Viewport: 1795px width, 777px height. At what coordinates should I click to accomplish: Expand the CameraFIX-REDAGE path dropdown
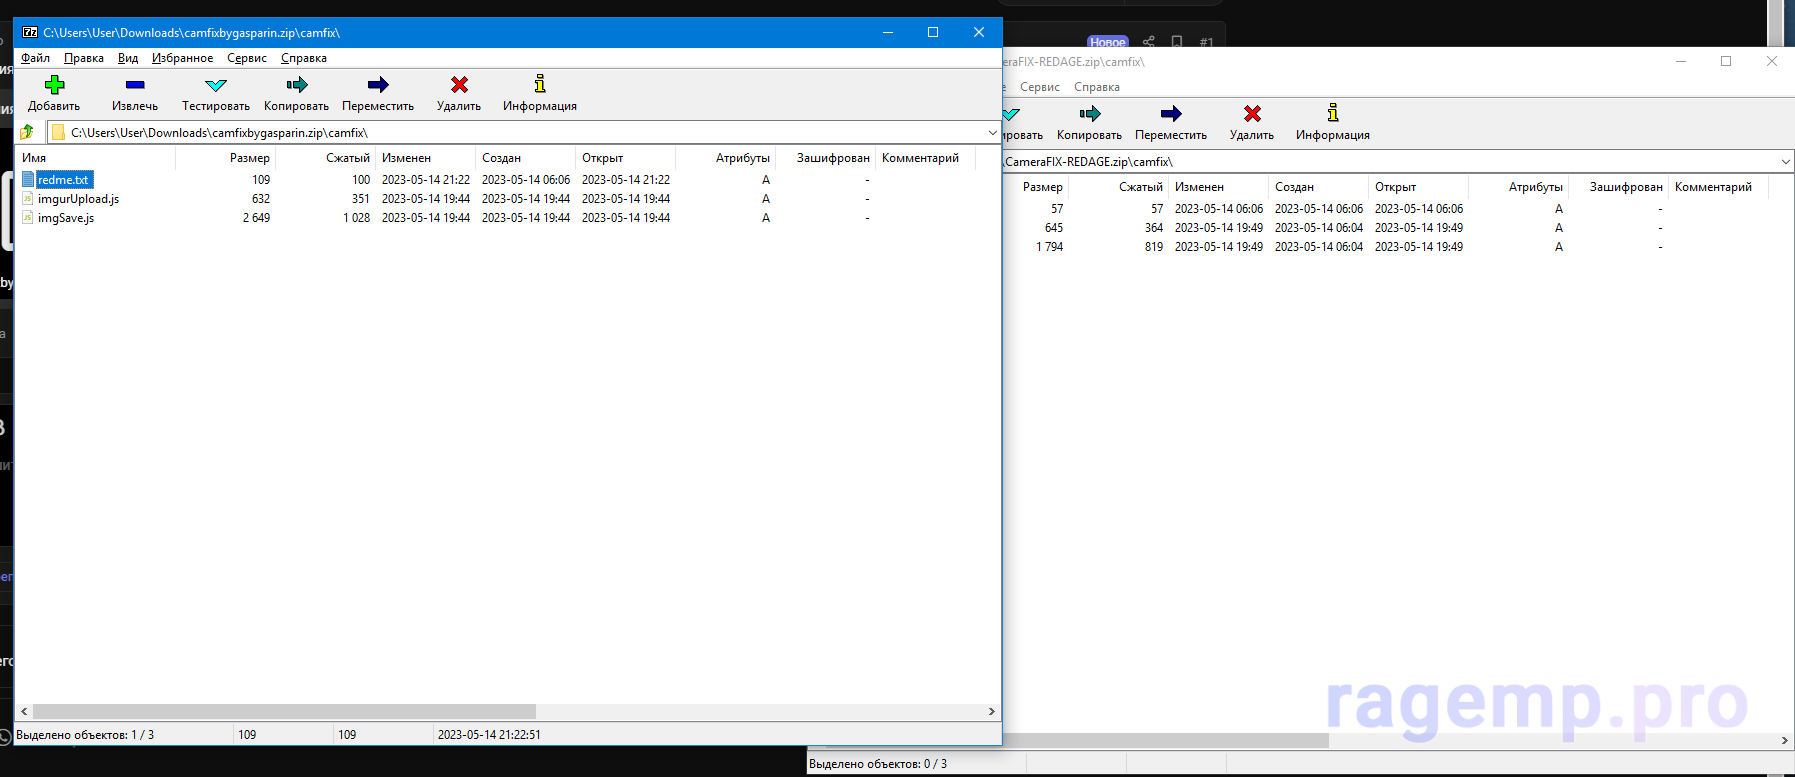pos(1785,161)
